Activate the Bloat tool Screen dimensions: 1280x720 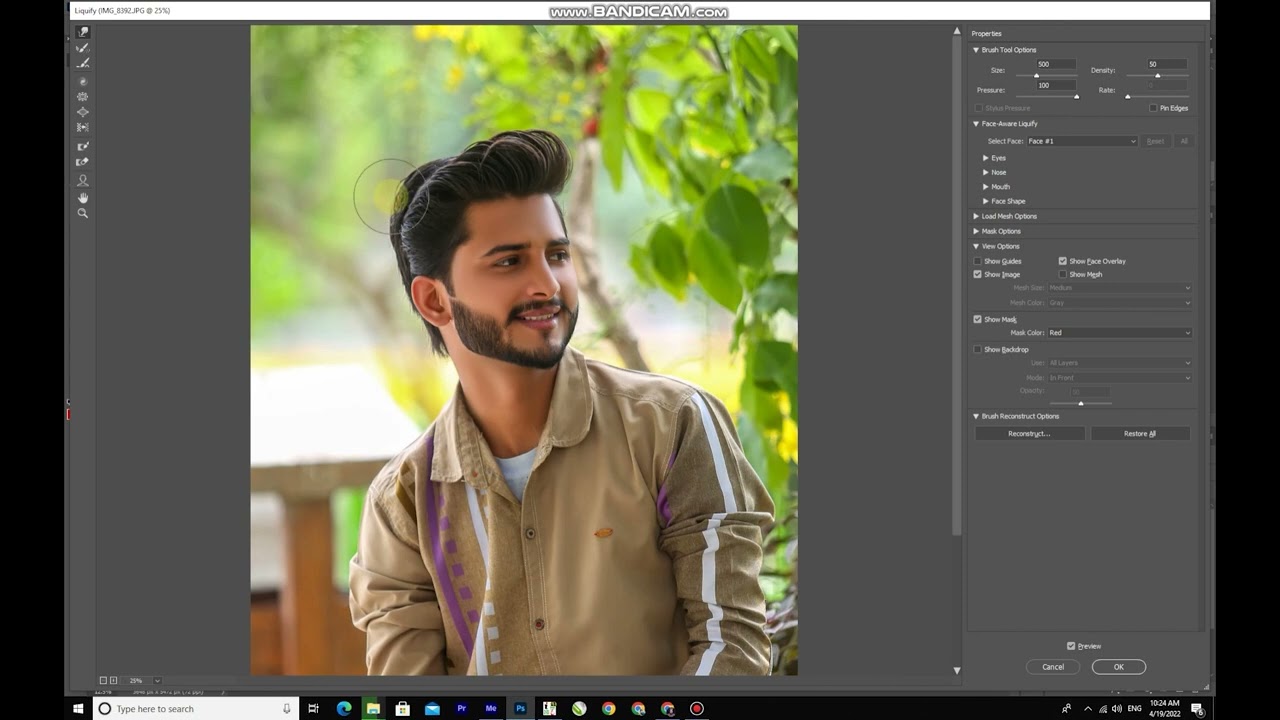(x=83, y=112)
